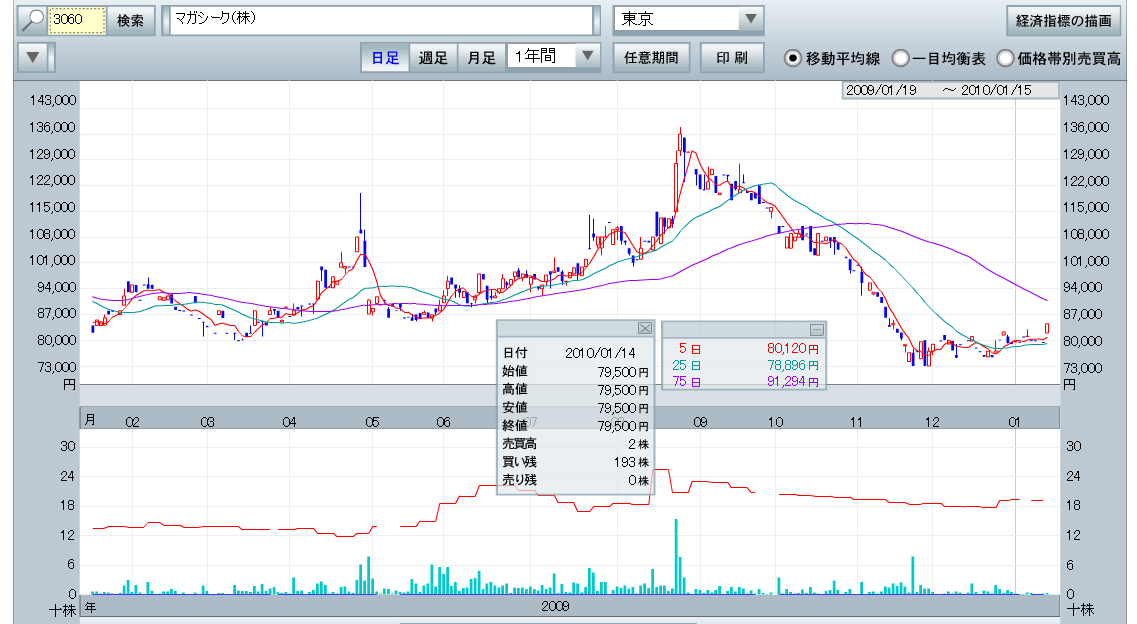Focus the stock code field showing 3060
Image resolution: width=1137 pixels, height=624 pixels.
[77, 20]
